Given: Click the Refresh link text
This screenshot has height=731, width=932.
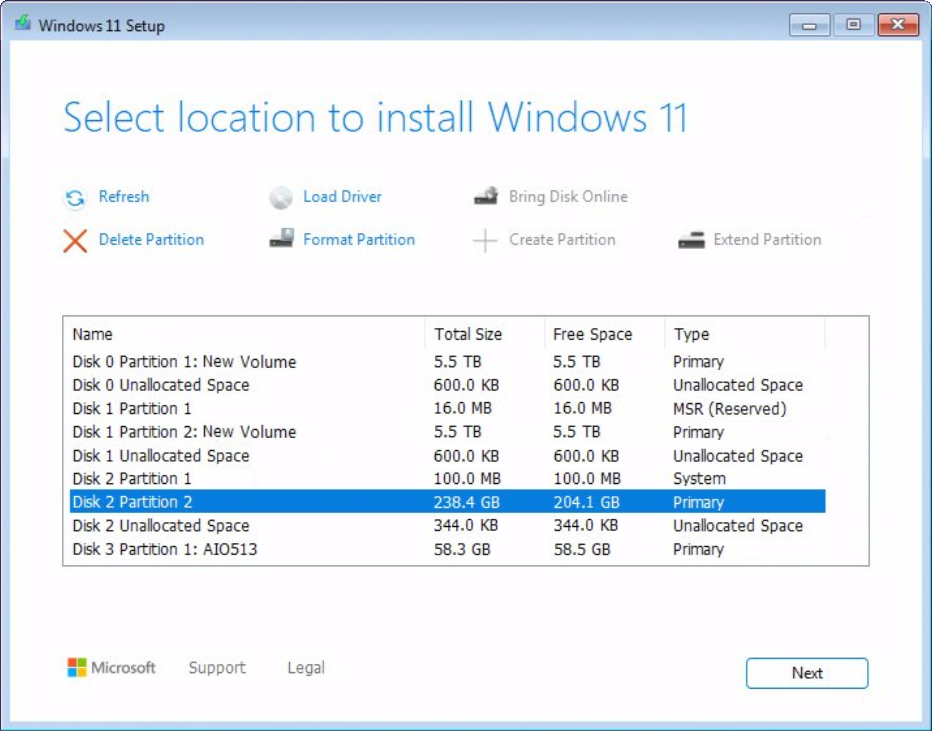Looking at the screenshot, I should 124,197.
